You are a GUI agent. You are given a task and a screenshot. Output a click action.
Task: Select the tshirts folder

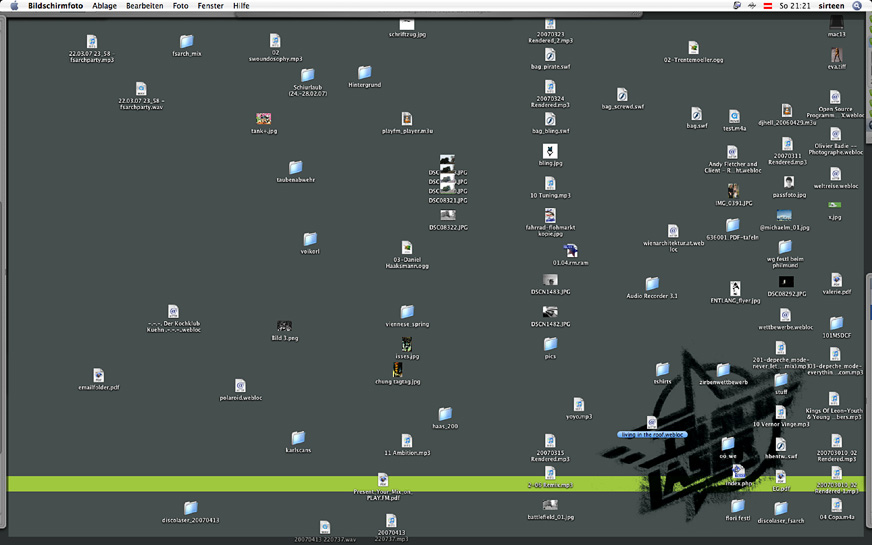pyautogui.click(x=662, y=370)
